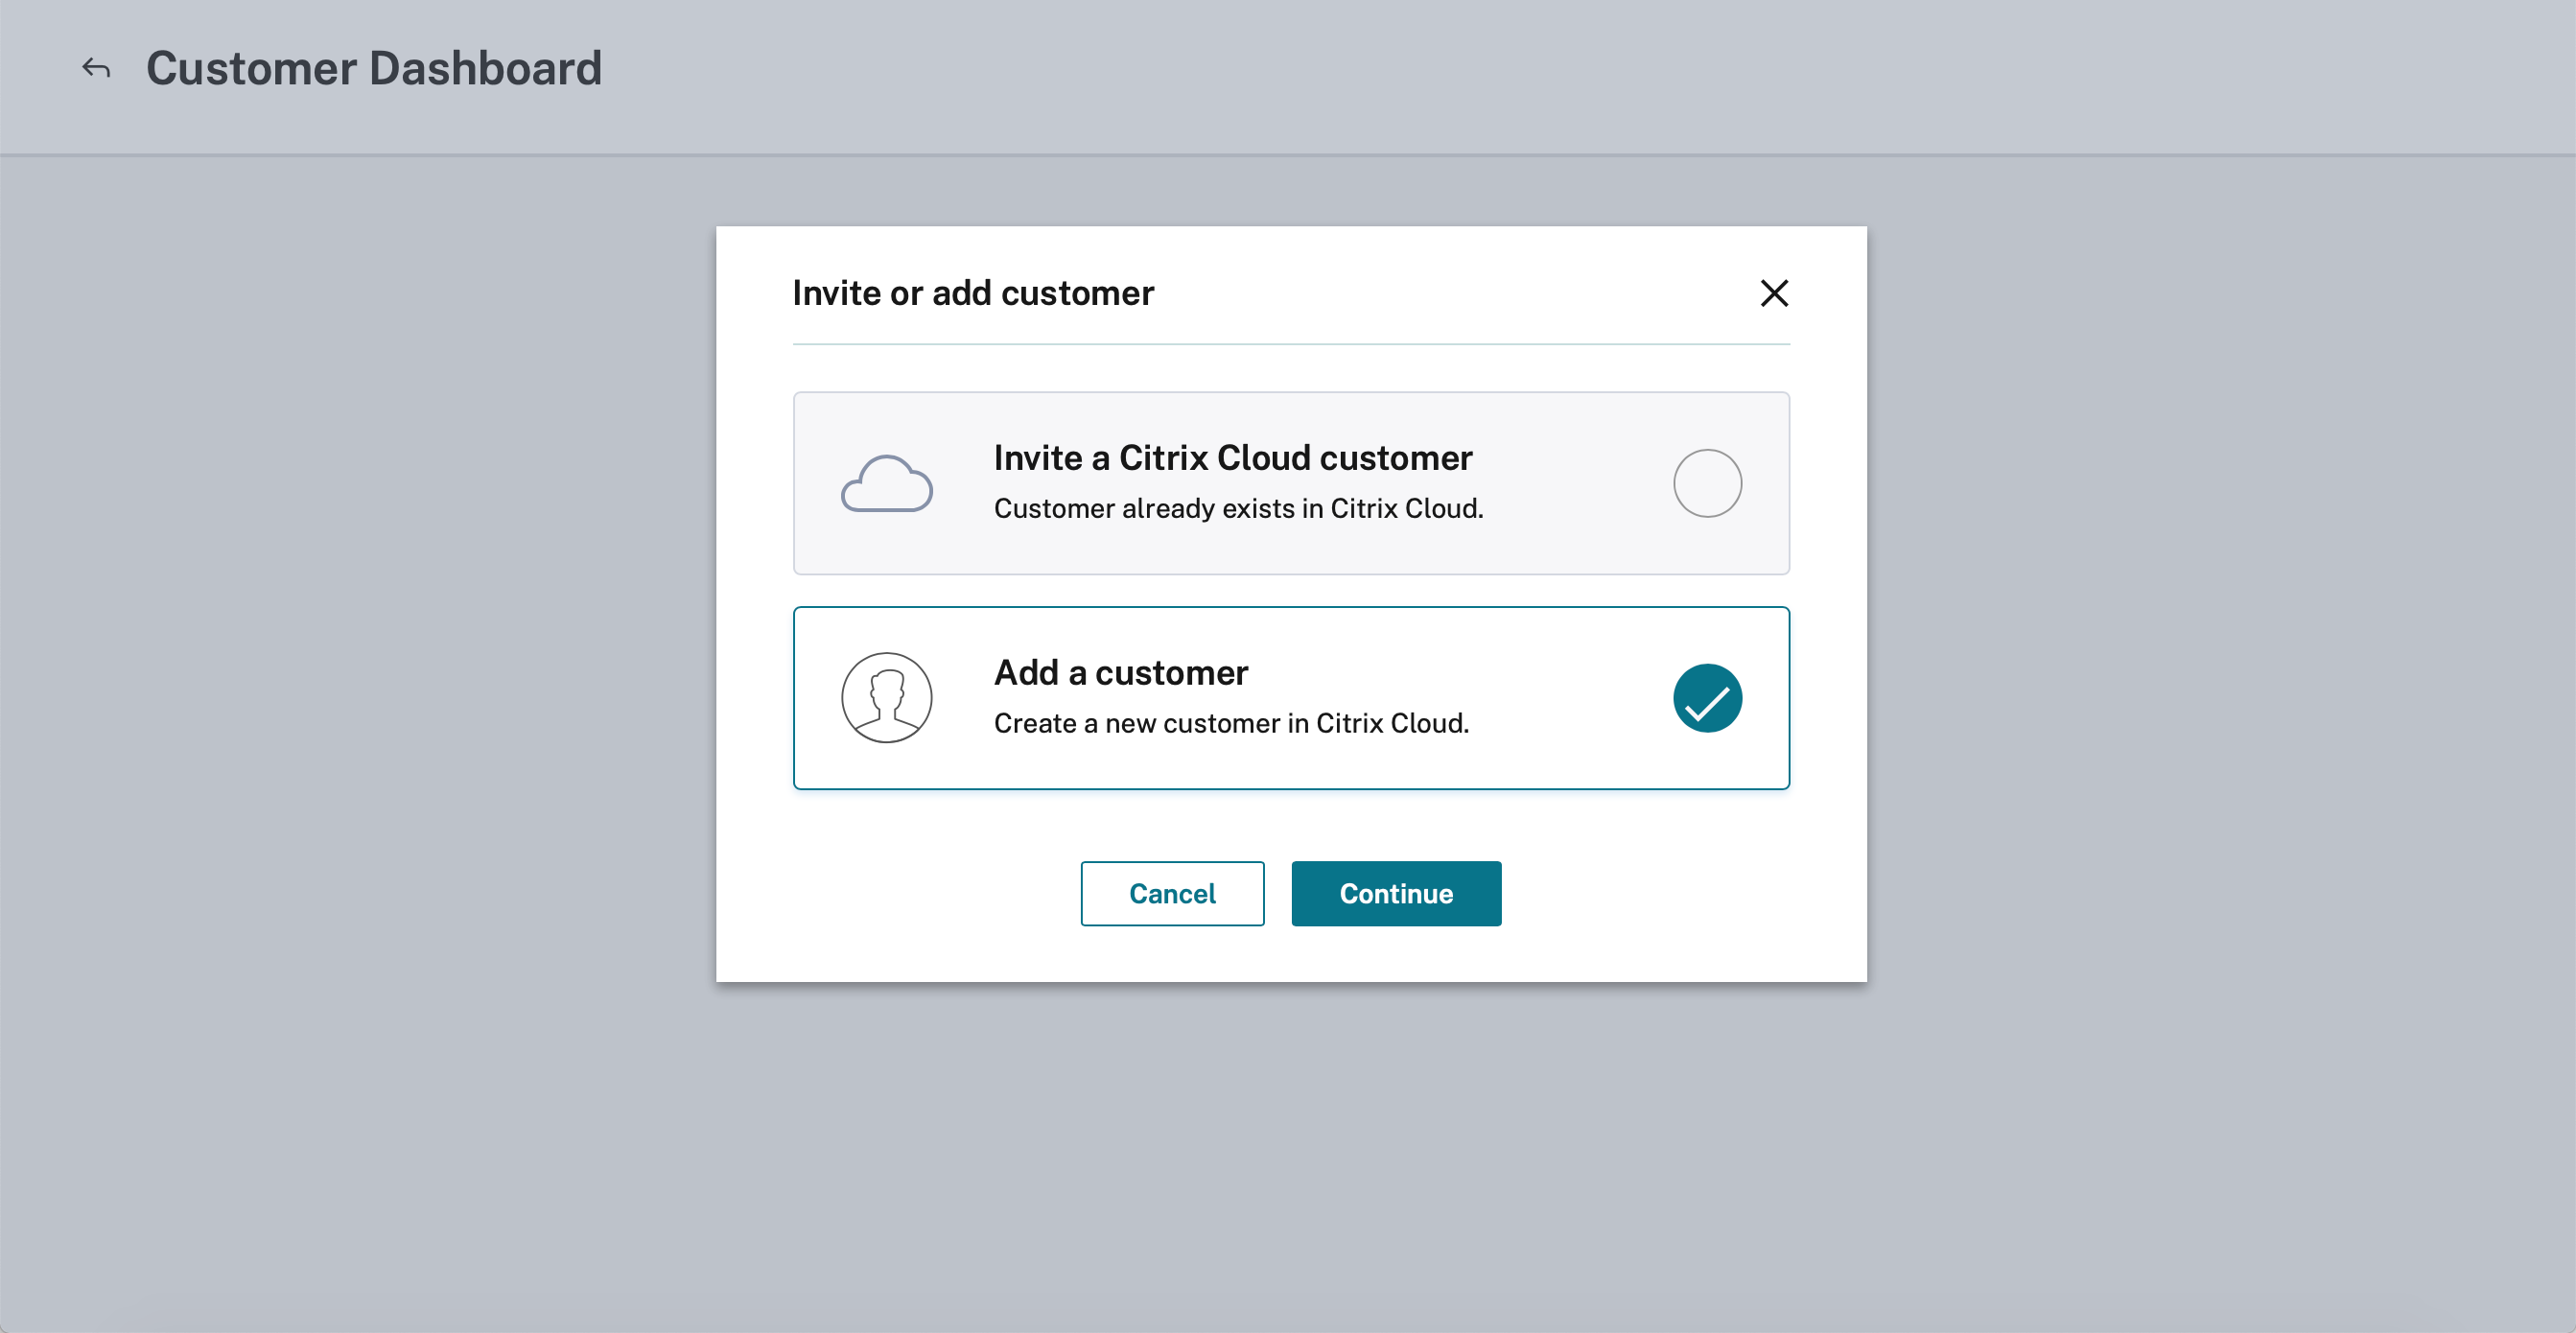The image size is (2576, 1333).
Task: Click the back arrow beside Customer Dashboard
Action: pyautogui.click(x=96, y=68)
